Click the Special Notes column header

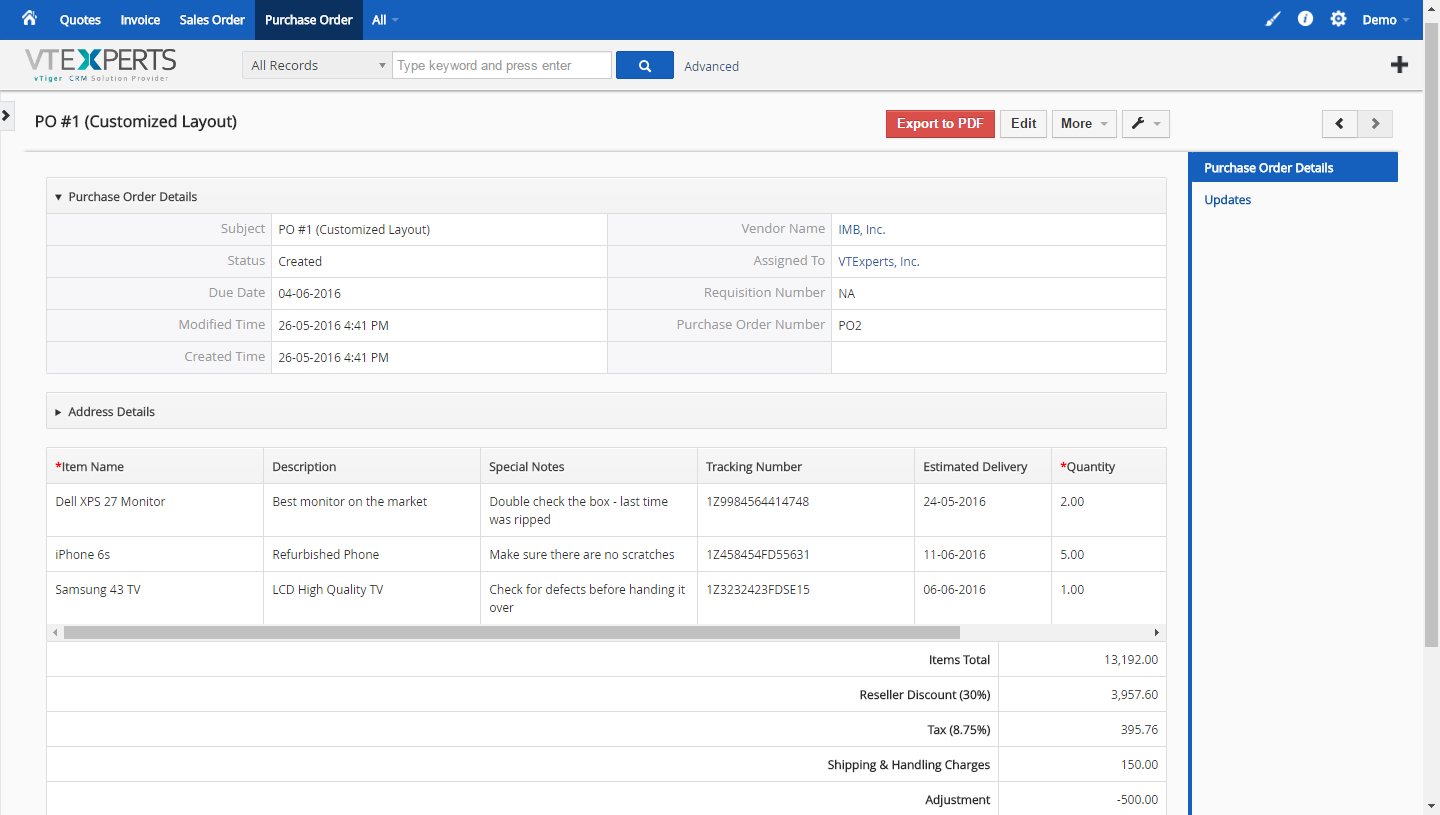click(589, 467)
